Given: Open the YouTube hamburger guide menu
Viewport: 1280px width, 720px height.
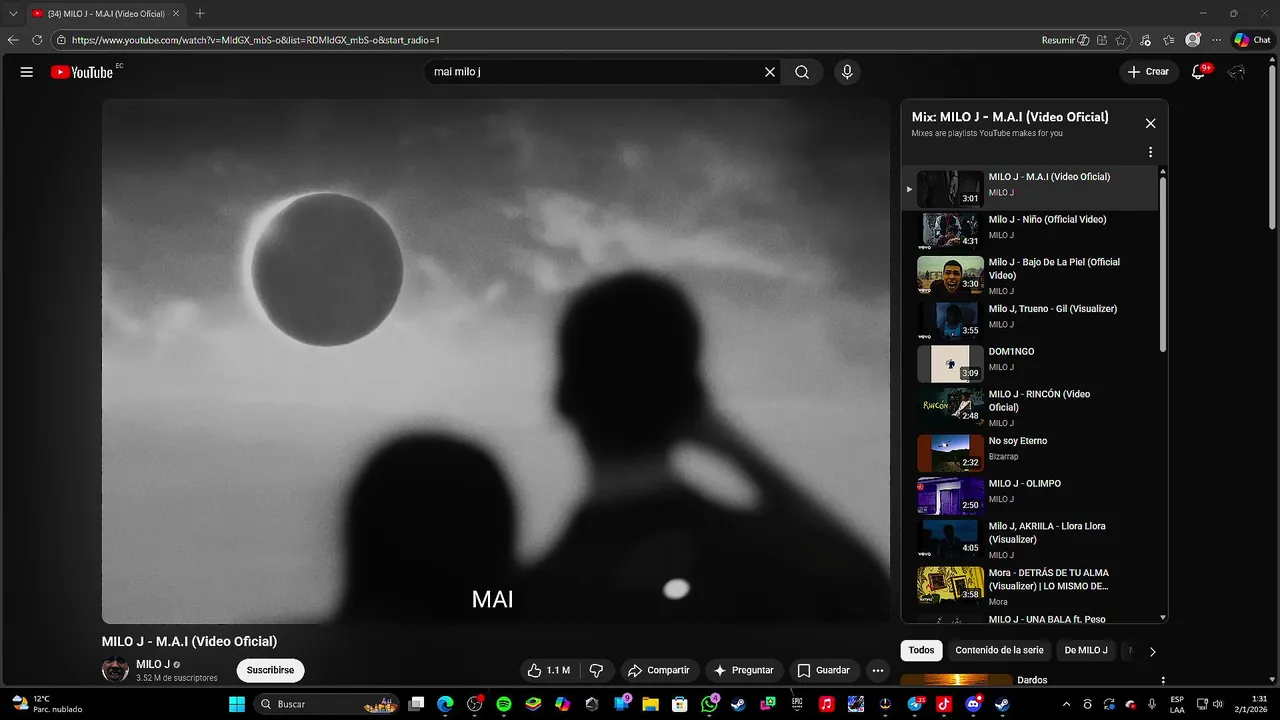Looking at the screenshot, I should pos(27,72).
